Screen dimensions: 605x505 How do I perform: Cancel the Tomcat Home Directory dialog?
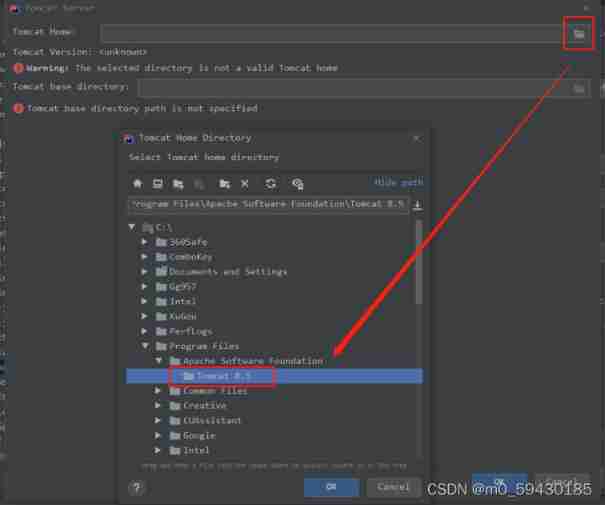click(393, 487)
